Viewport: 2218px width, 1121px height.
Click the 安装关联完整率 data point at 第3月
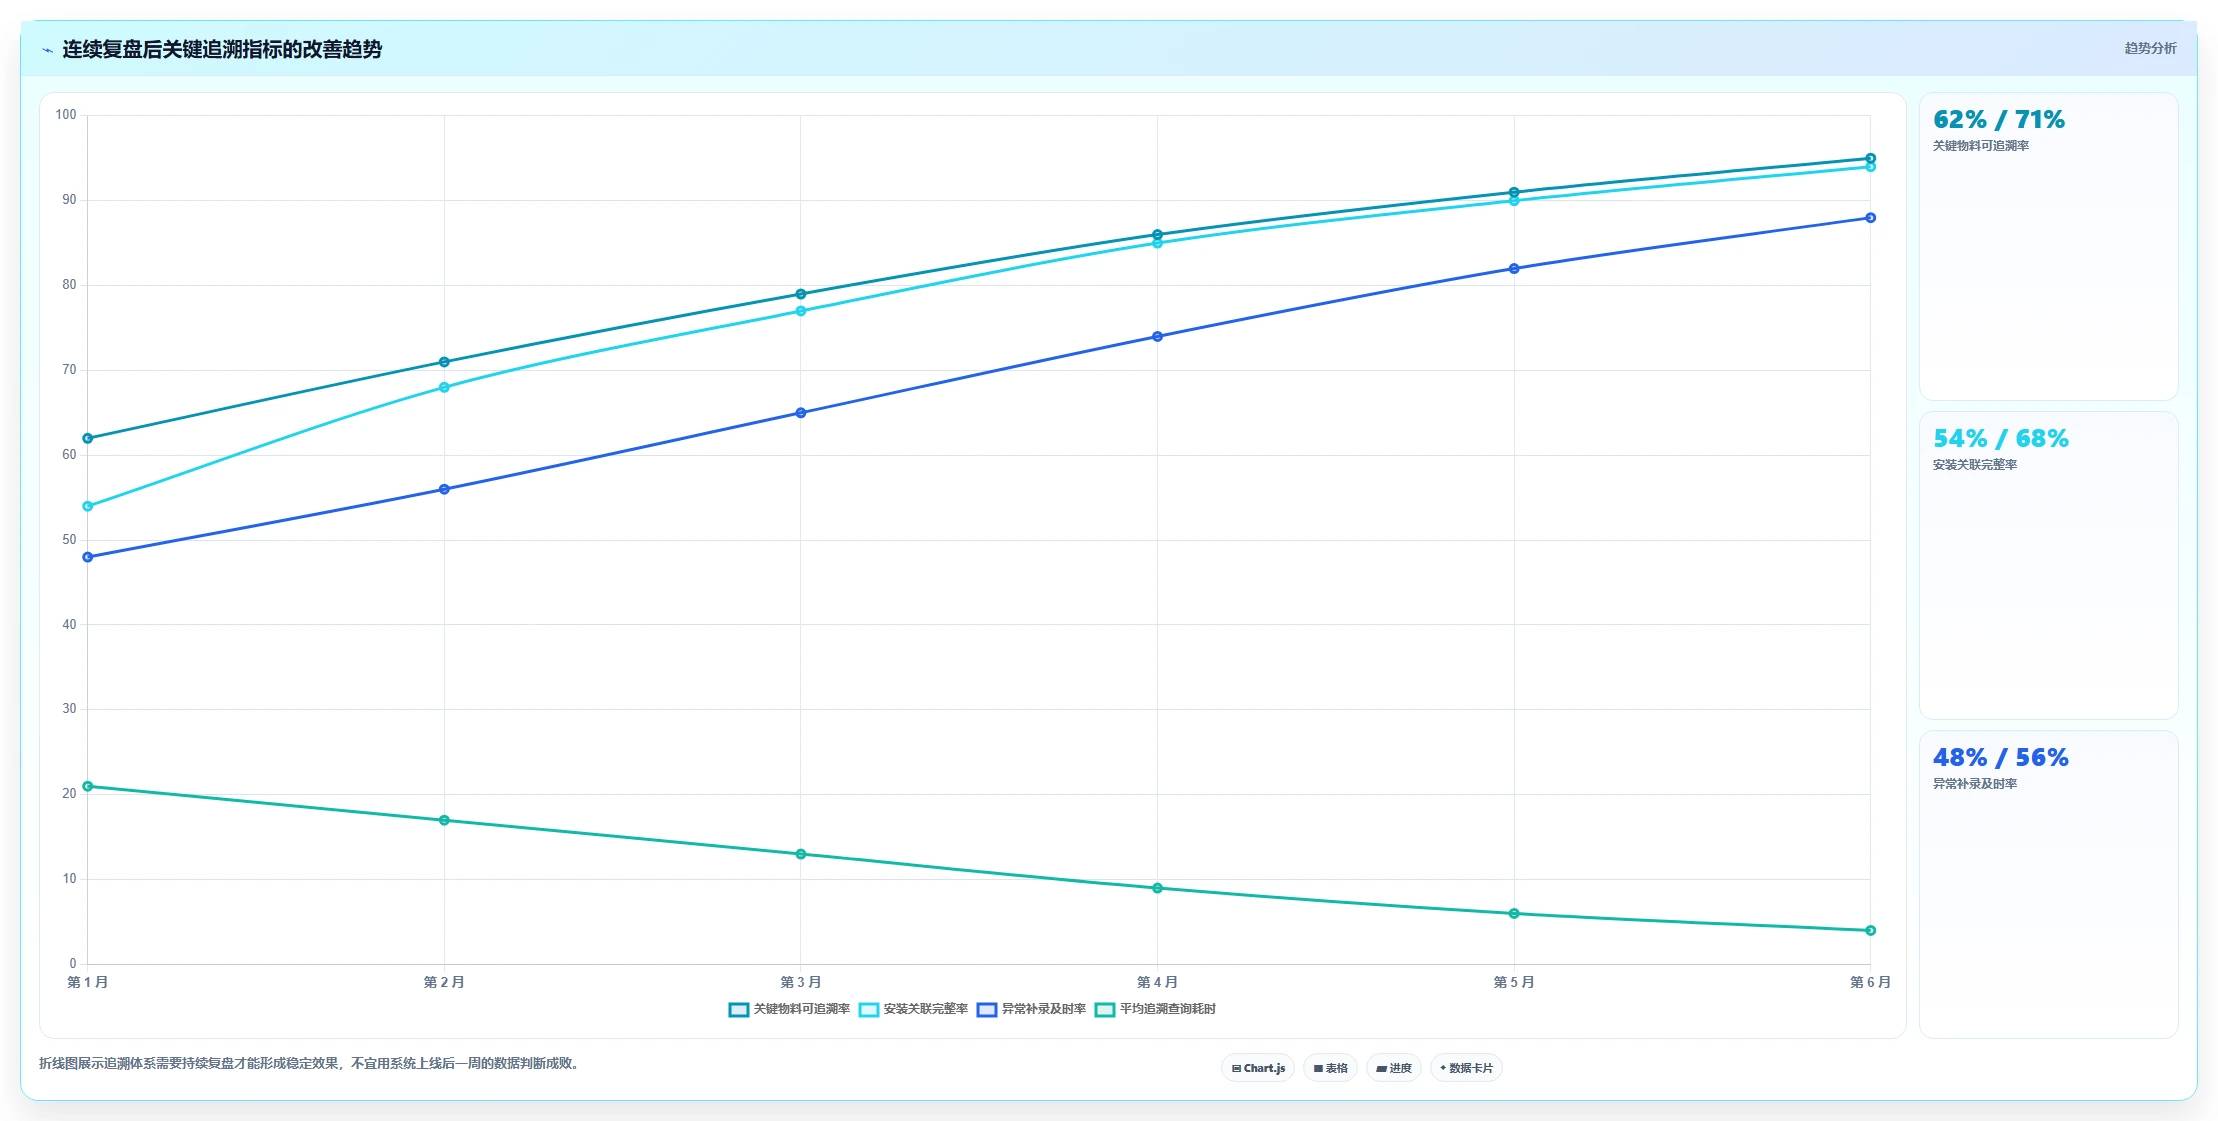(x=801, y=311)
